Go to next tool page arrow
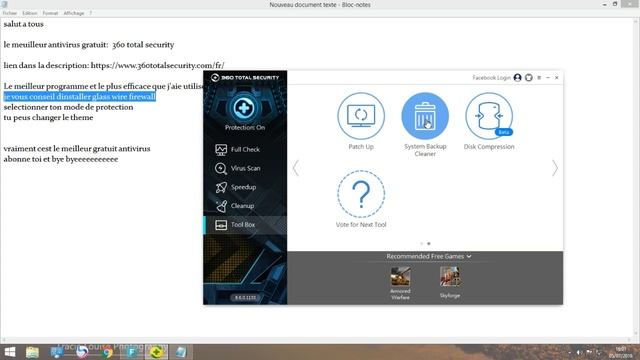640x360 pixels. coord(555,168)
